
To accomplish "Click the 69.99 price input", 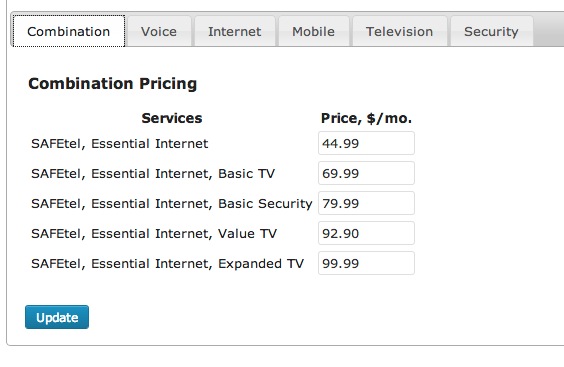I will point(366,173).
